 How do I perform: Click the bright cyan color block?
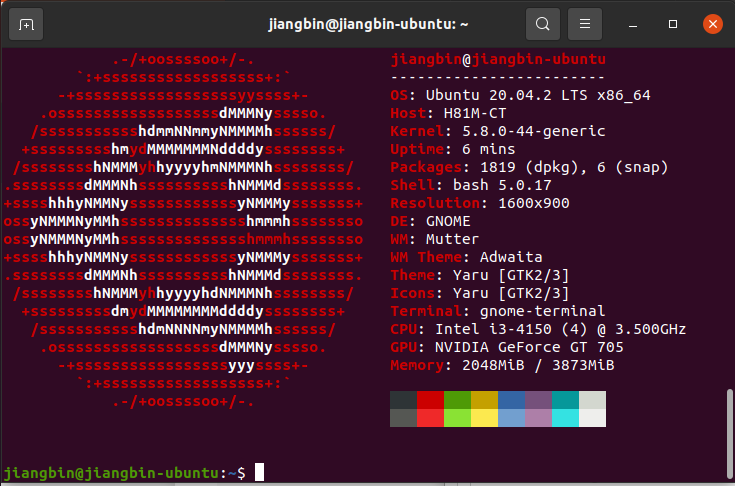tap(565, 418)
